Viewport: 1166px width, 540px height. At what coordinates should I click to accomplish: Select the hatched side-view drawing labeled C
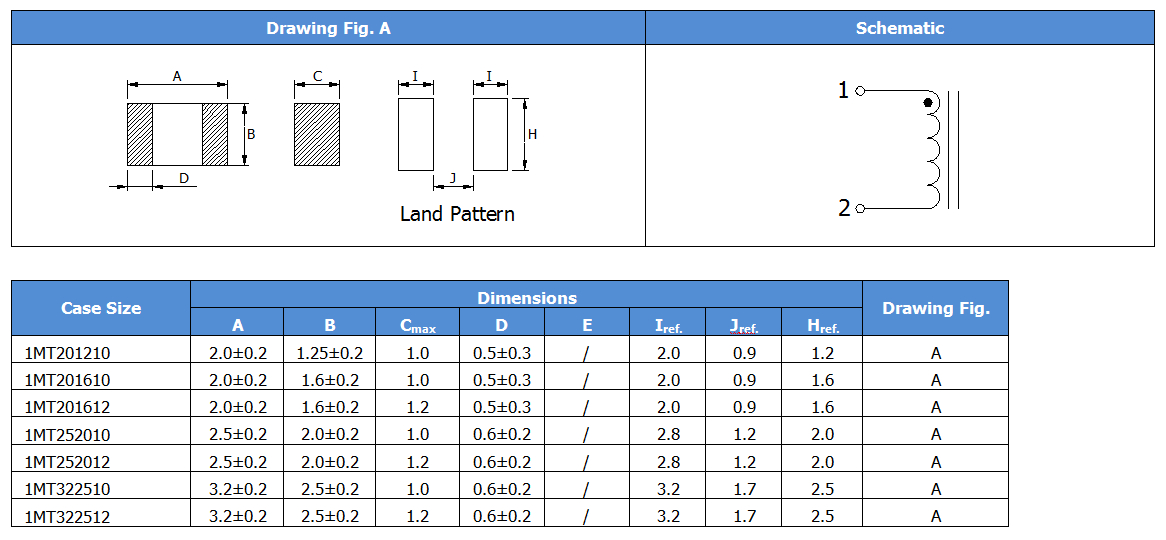[317, 134]
